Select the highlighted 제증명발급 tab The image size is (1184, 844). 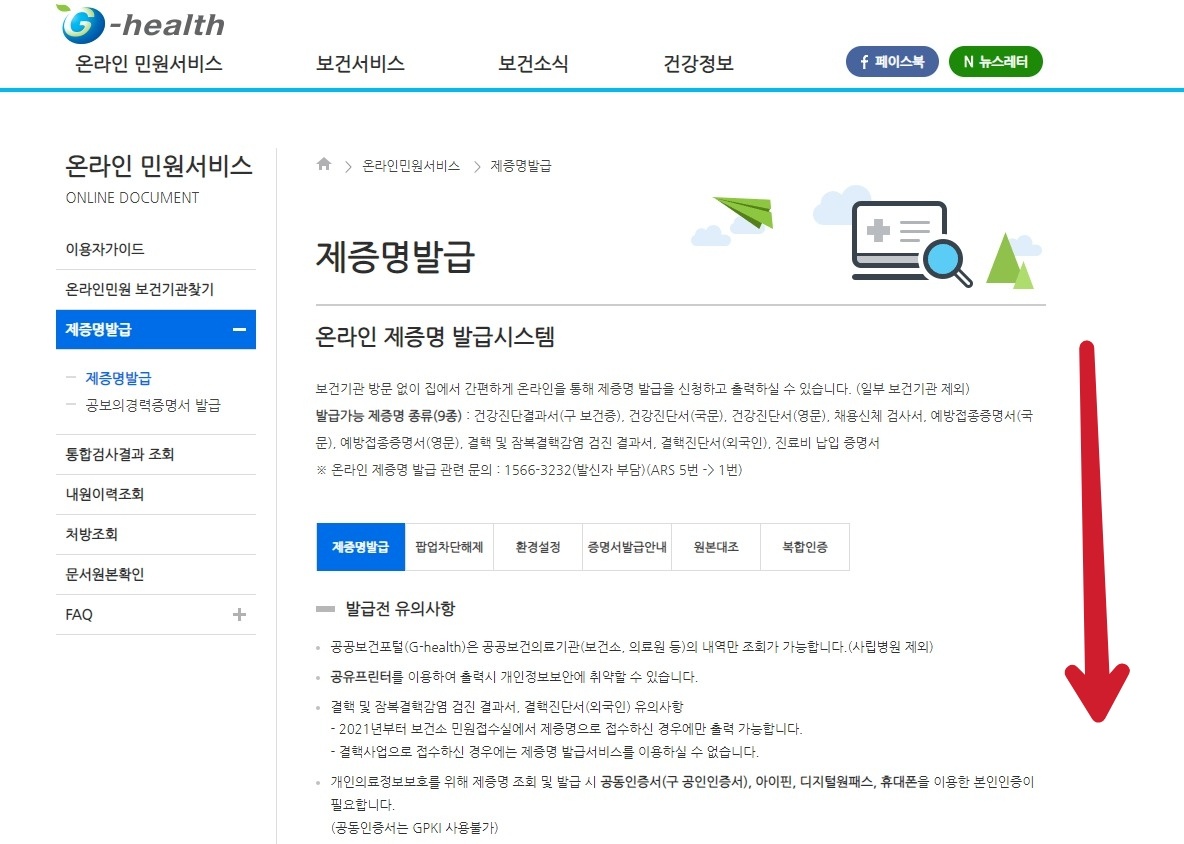[x=360, y=547]
